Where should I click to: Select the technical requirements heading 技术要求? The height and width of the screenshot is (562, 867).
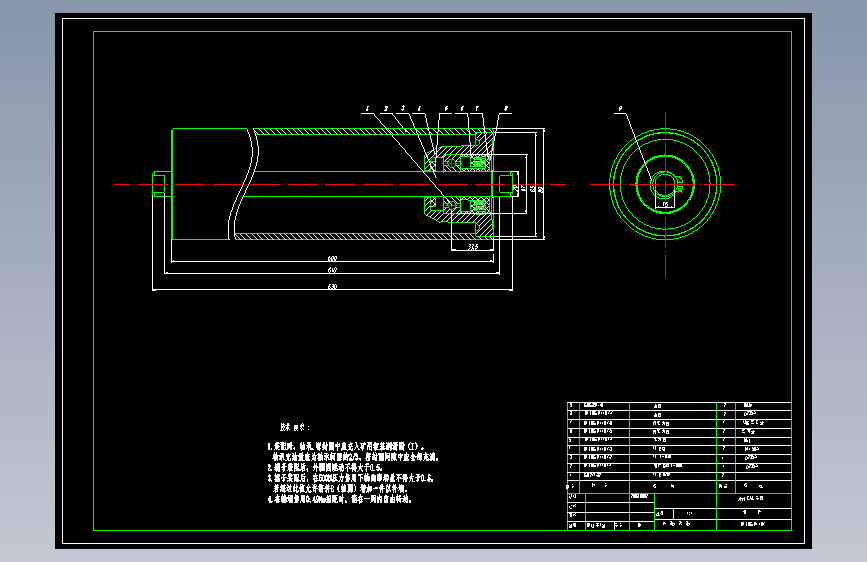coord(294,427)
